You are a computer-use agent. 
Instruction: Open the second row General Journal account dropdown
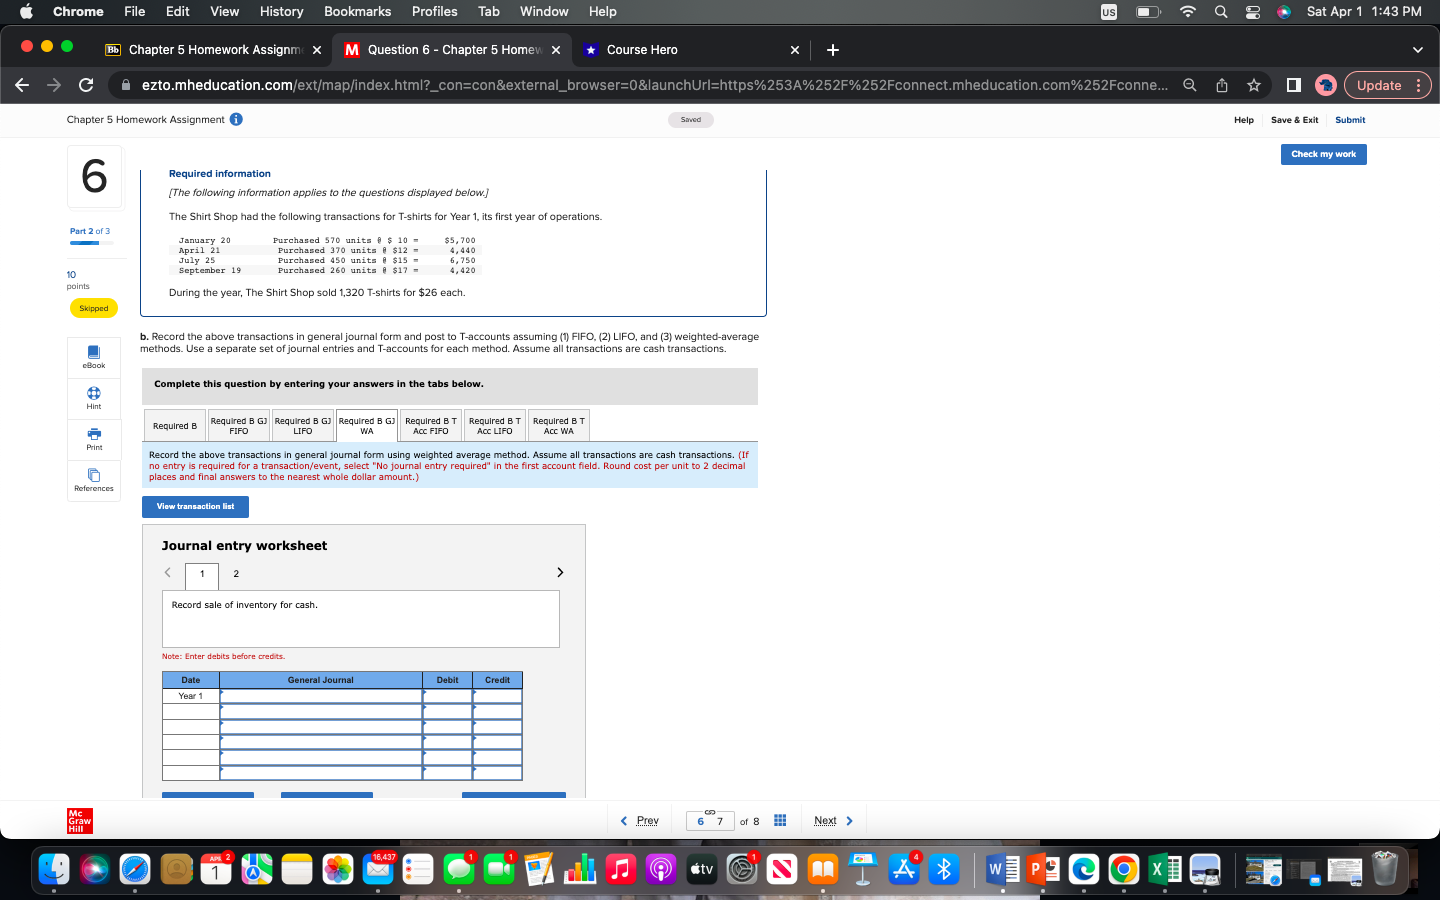pyautogui.click(x=321, y=711)
